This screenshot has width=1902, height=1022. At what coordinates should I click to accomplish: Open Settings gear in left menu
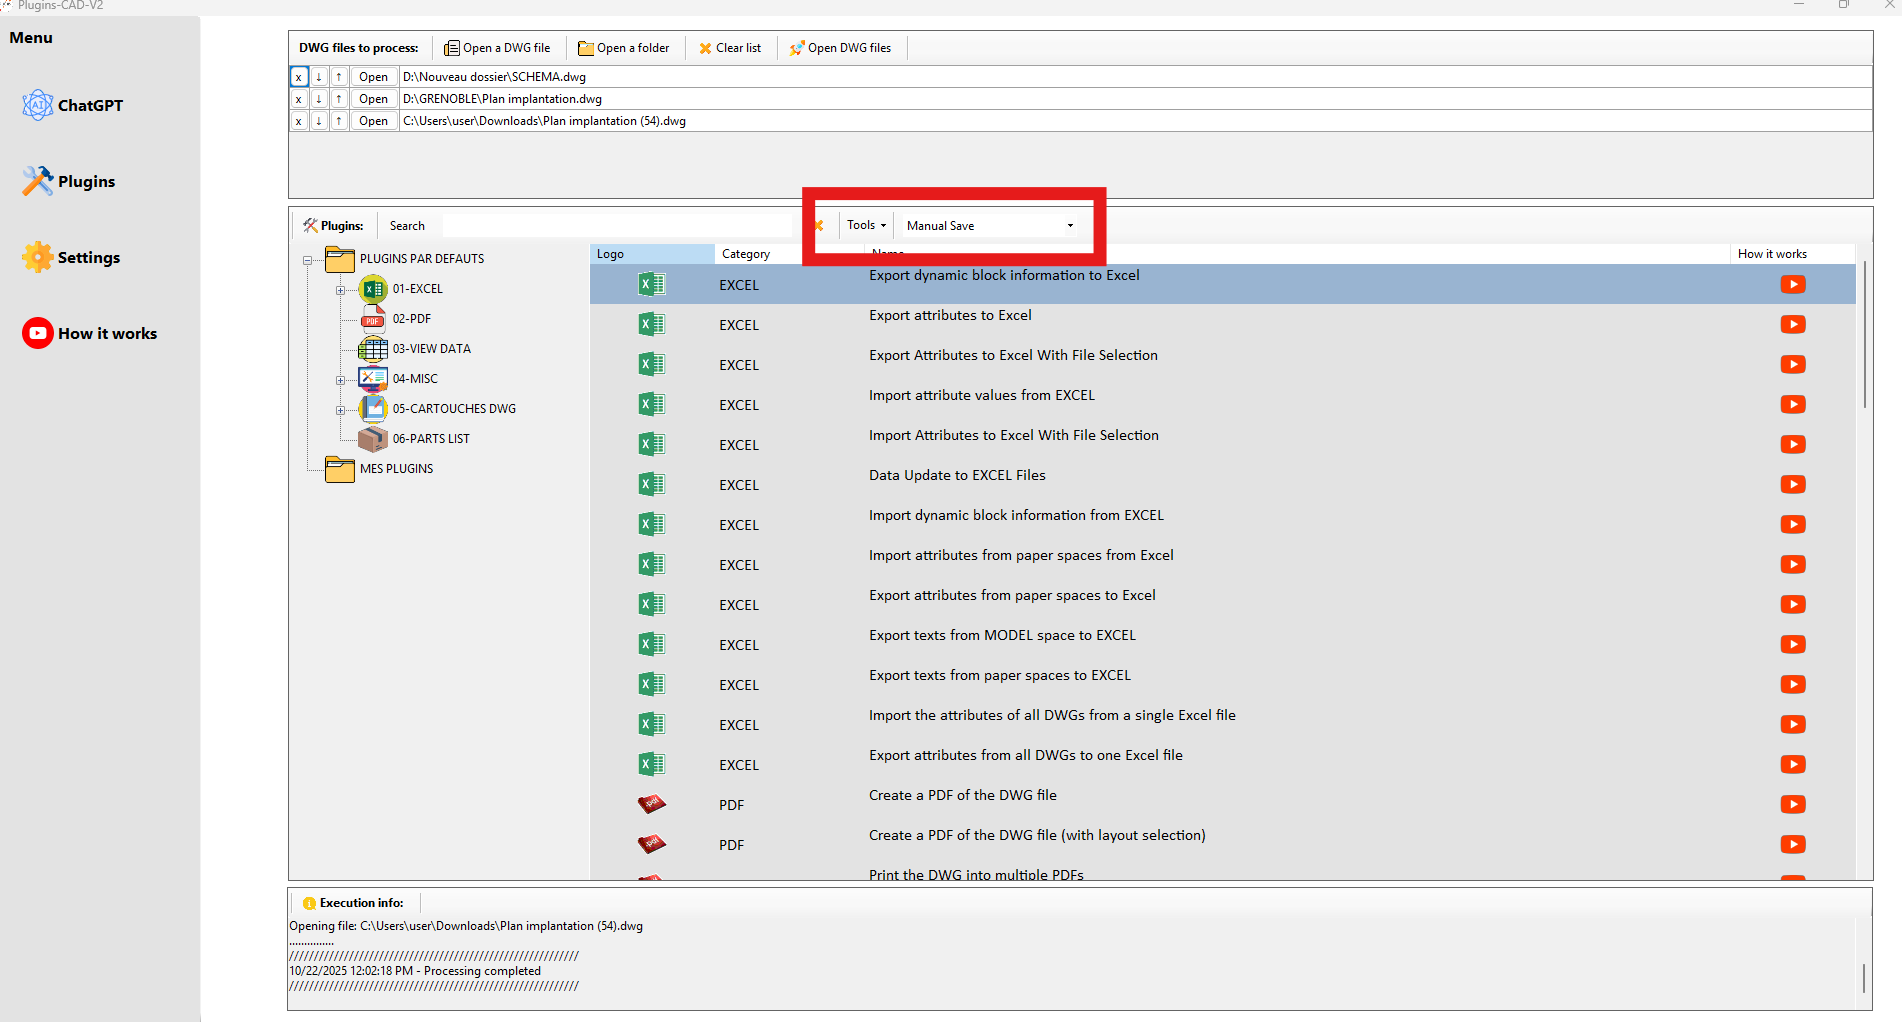[x=37, y=257]
